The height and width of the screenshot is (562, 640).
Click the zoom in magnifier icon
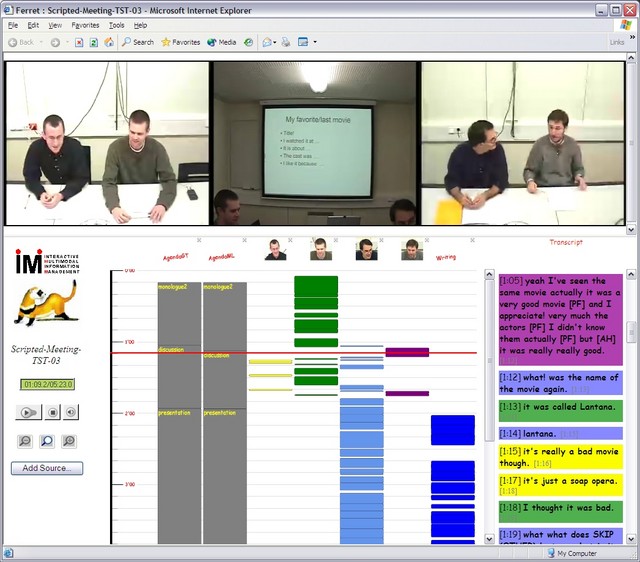[69, 441]
